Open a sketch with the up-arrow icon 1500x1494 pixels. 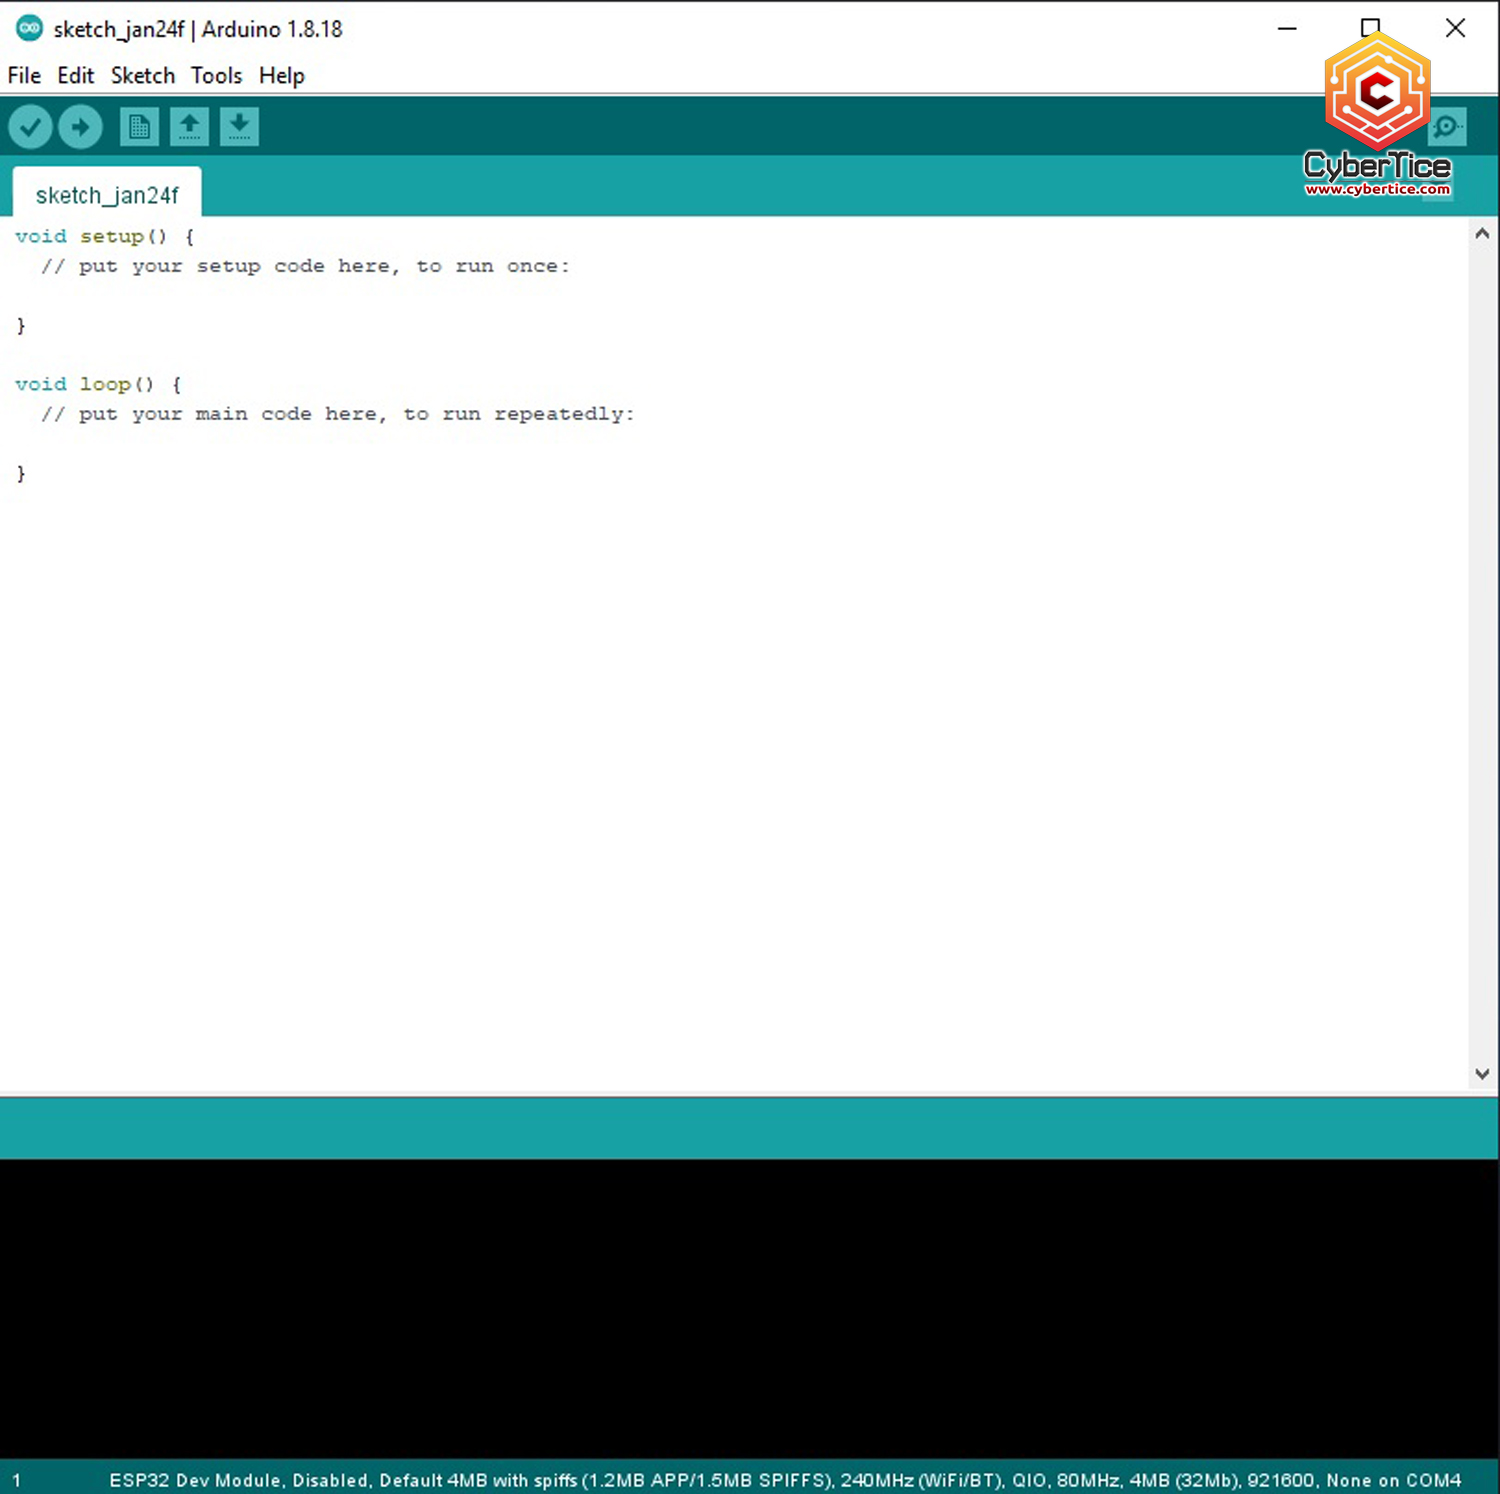189,127
